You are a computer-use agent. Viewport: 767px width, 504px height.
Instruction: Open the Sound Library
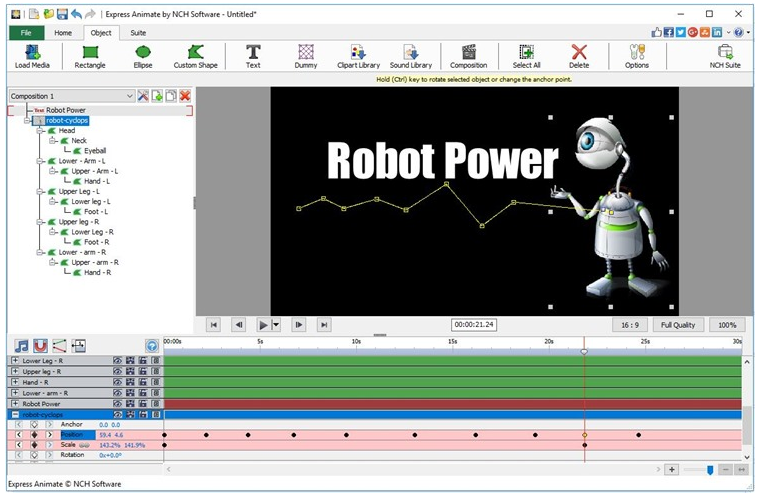(x=411, y=56)
